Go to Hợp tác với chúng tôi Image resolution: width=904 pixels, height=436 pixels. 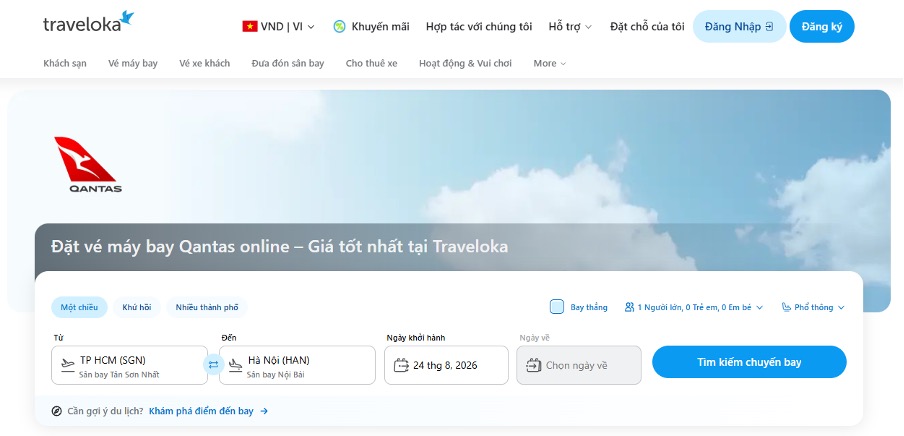479,27
